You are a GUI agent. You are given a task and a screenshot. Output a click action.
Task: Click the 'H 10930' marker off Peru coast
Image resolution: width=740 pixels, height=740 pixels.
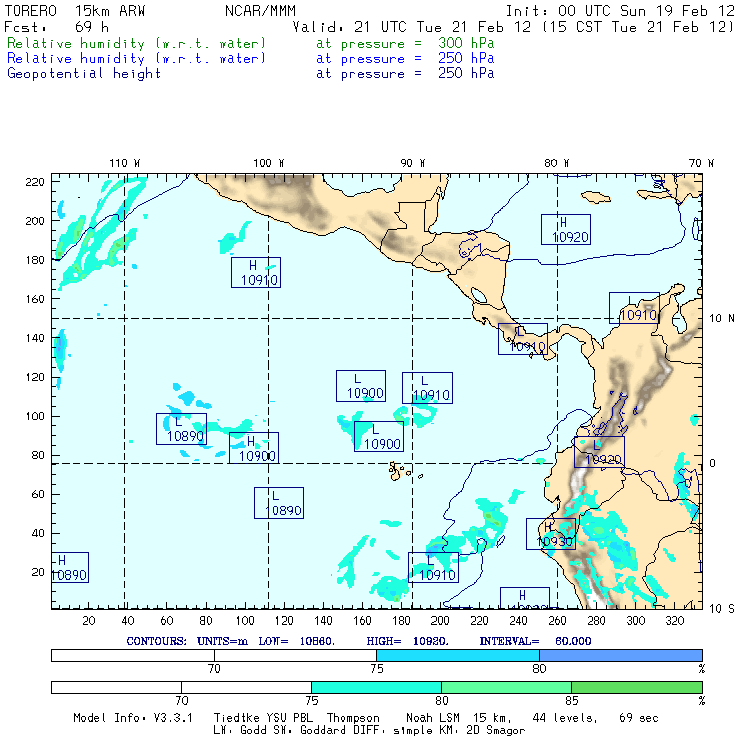(551, 534)
